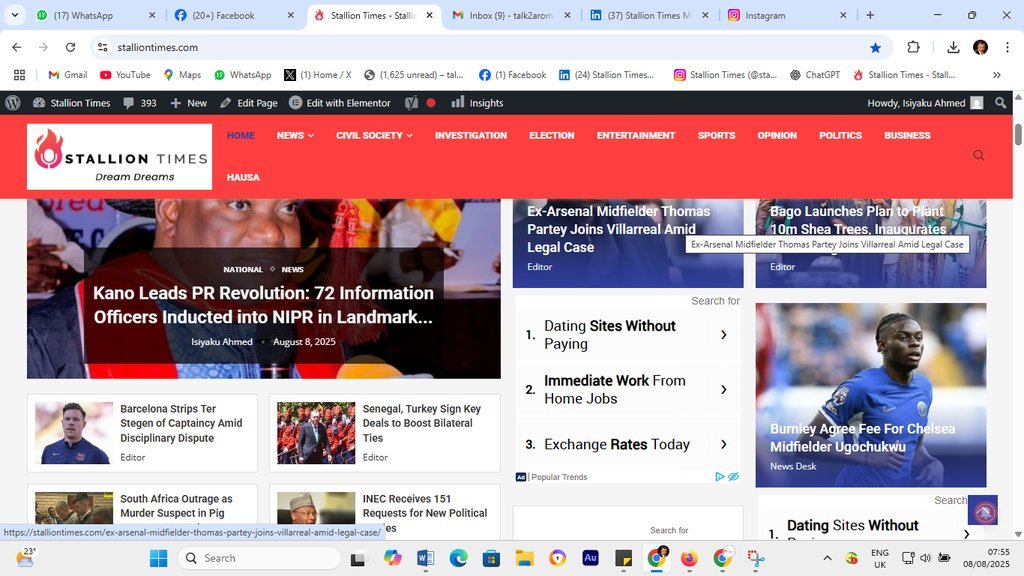The height and width of the screenshot is (576, 1024).
Task: Open the 393 comments in admin bar
Action: [x=140, y=103]
